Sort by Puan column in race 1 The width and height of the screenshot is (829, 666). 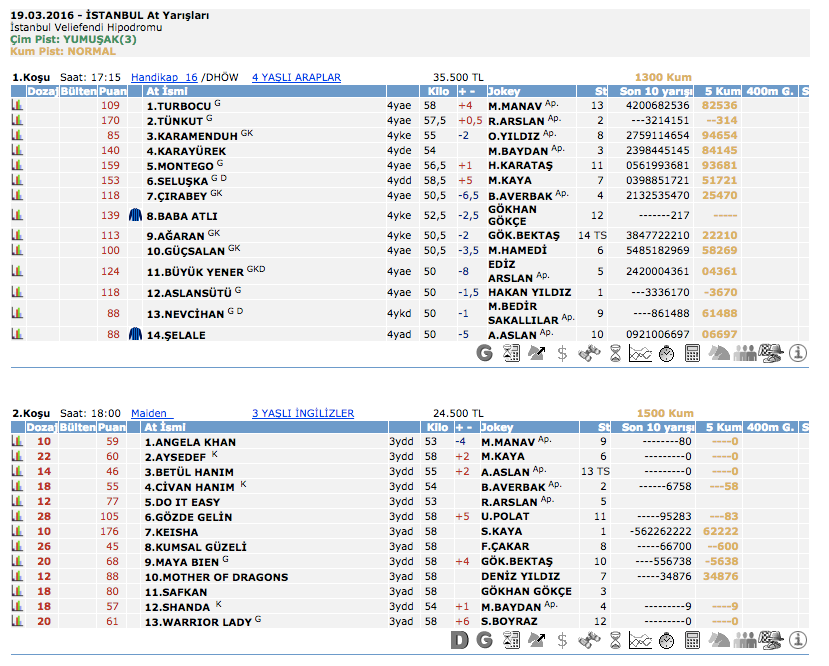112,91
